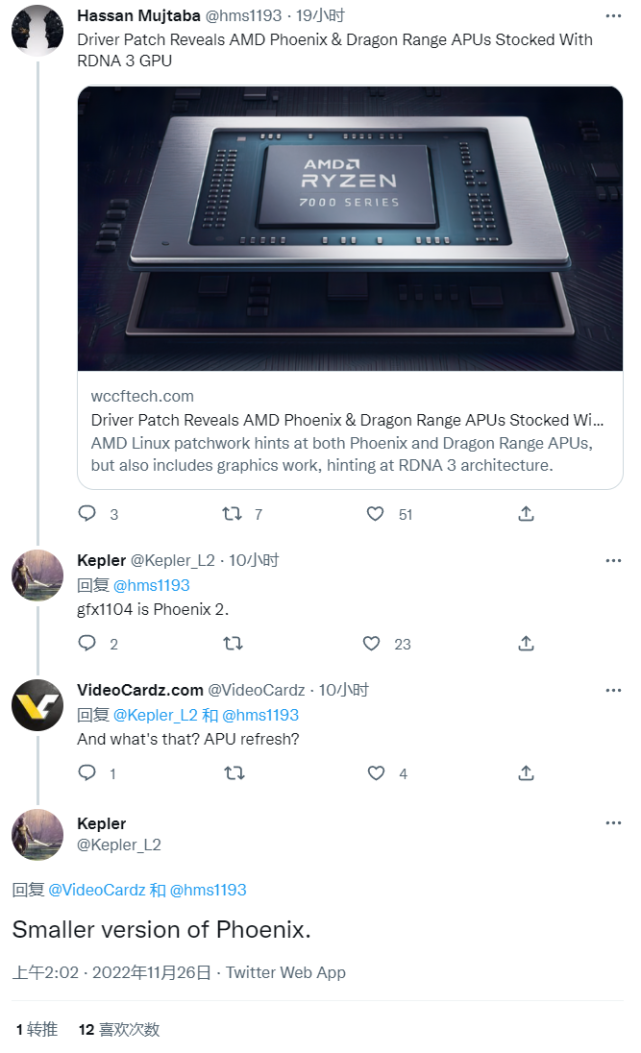Open more options on Kepler's gfx1104 reply
641x1053 pixels.
coord(614,559)
